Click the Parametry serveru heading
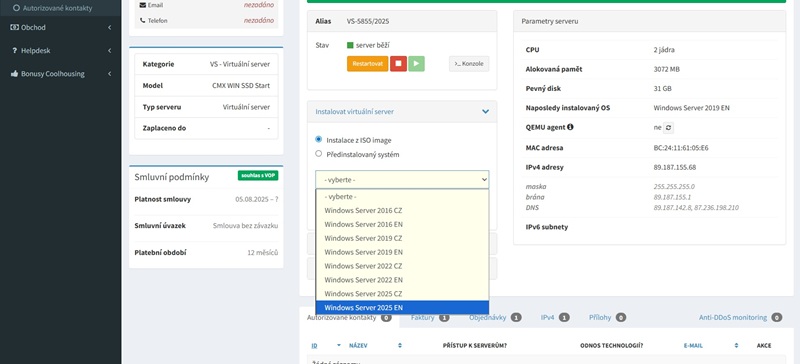The width and height of the screenshot is (800, 364). coord(549,21)
